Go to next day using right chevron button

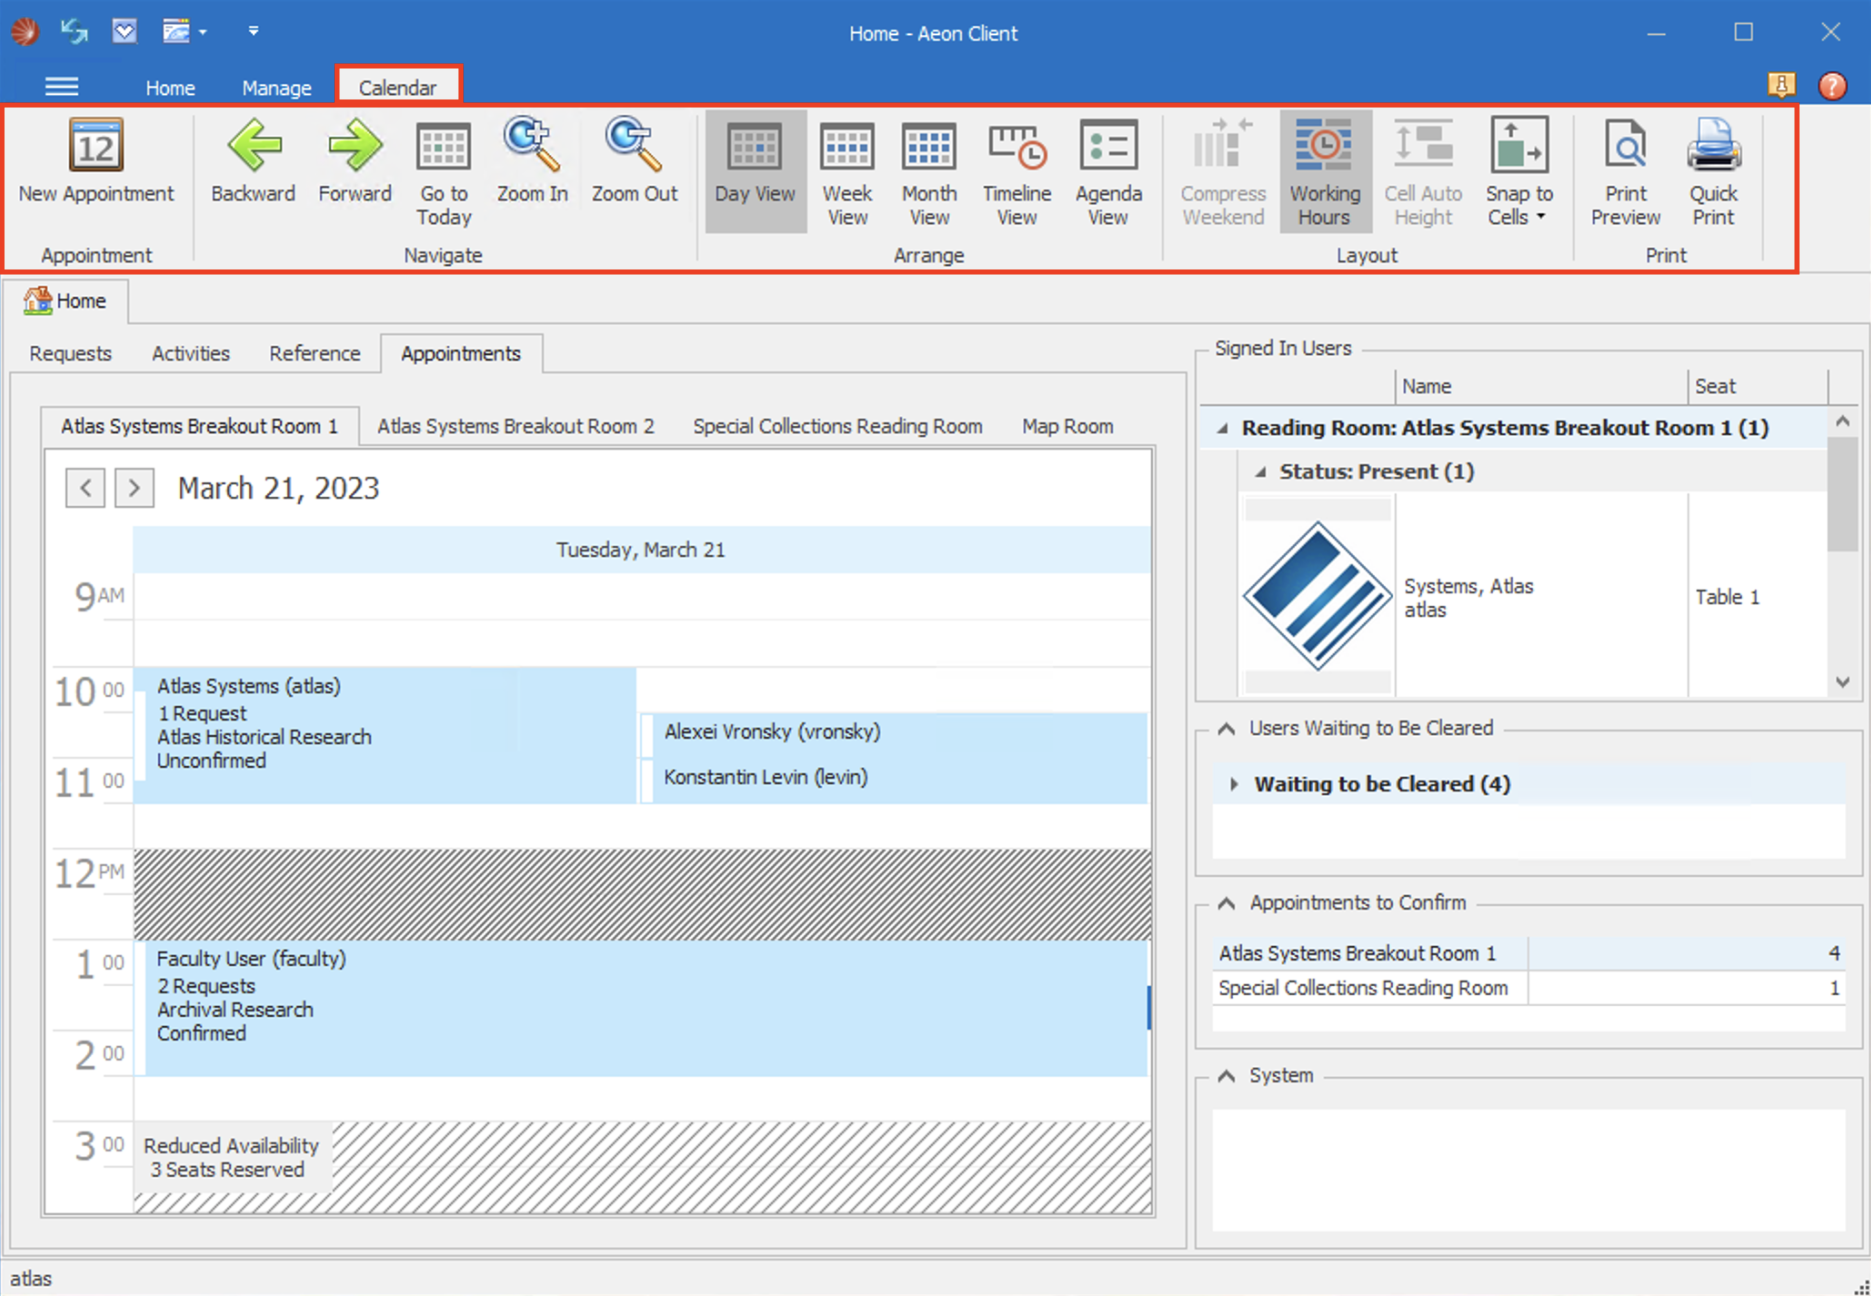(x=134, y=488)
